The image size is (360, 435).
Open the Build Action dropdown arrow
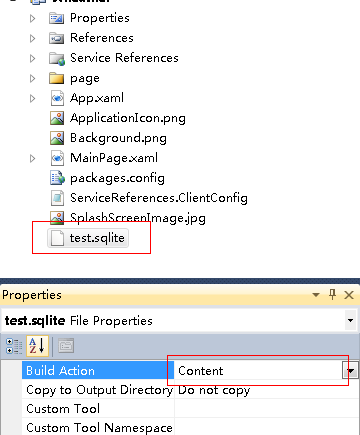pyautogui.click(x=350, y=371)
